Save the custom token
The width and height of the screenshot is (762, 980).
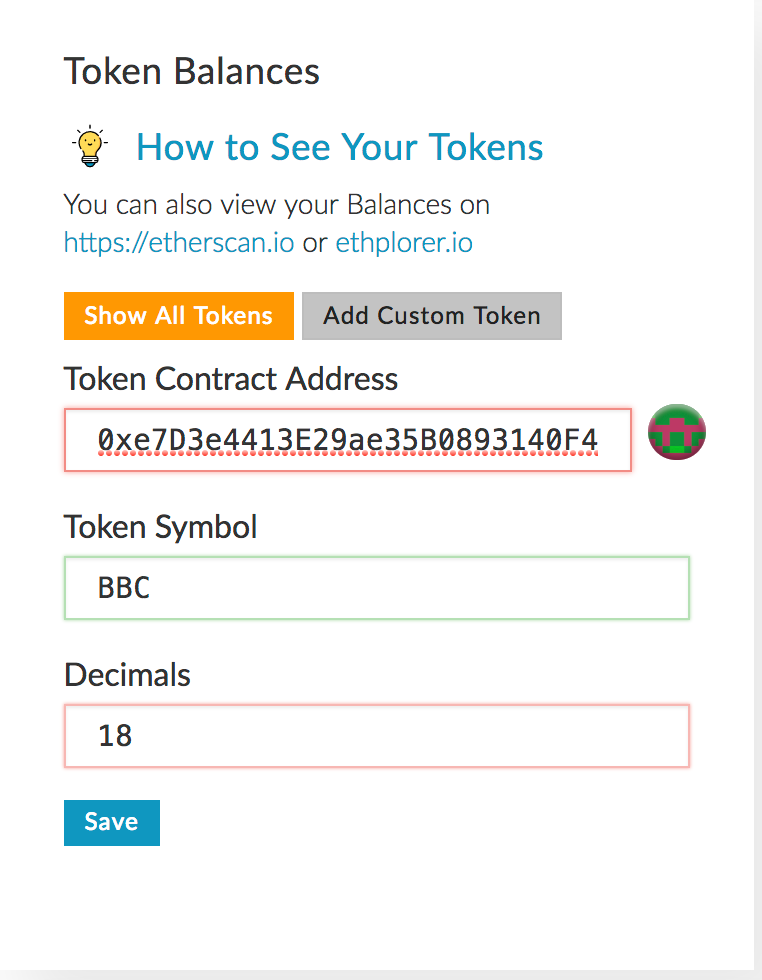(x=111, y=822)
